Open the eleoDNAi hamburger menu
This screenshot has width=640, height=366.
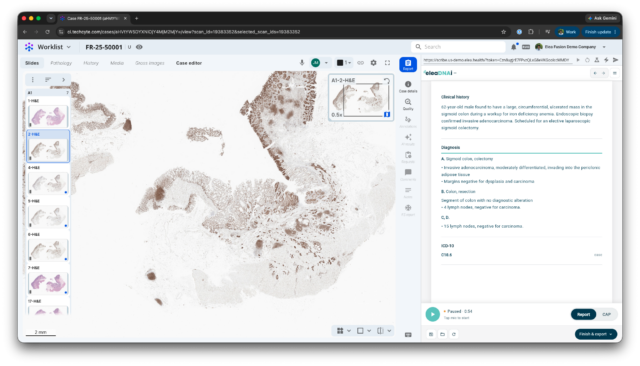click(x=615, y=73)
